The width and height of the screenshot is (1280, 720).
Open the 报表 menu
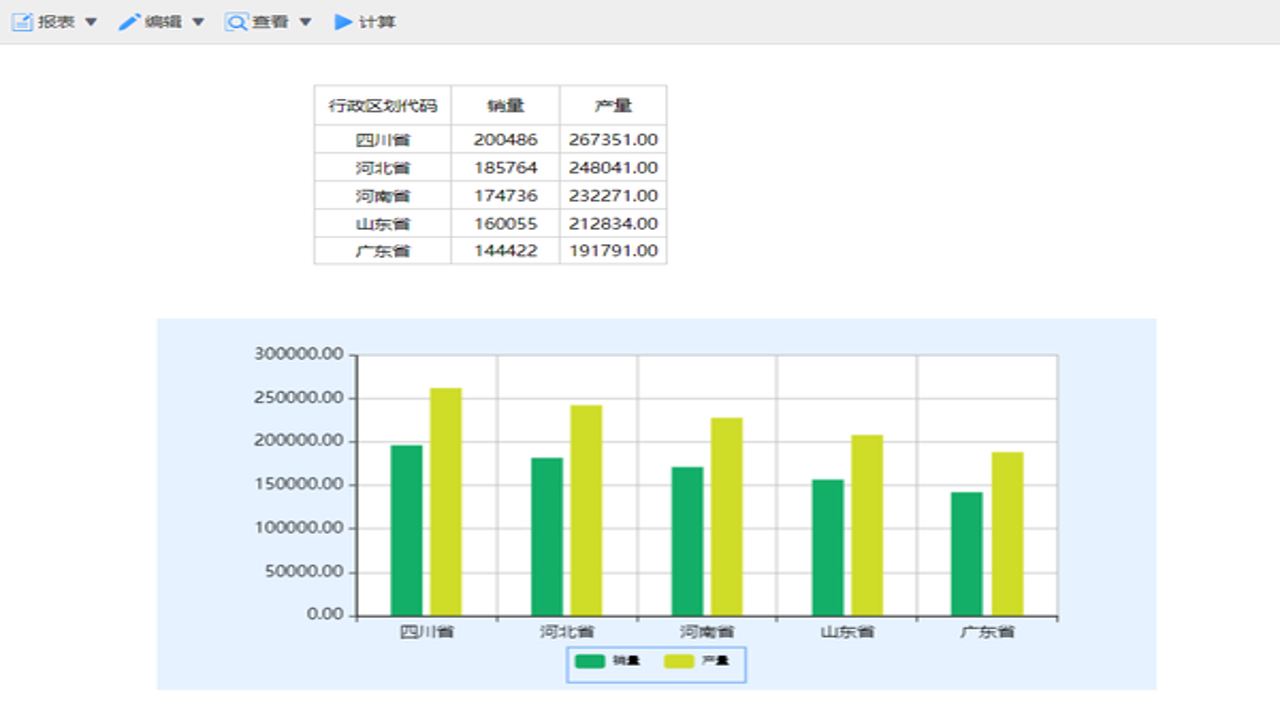[55, 22]
